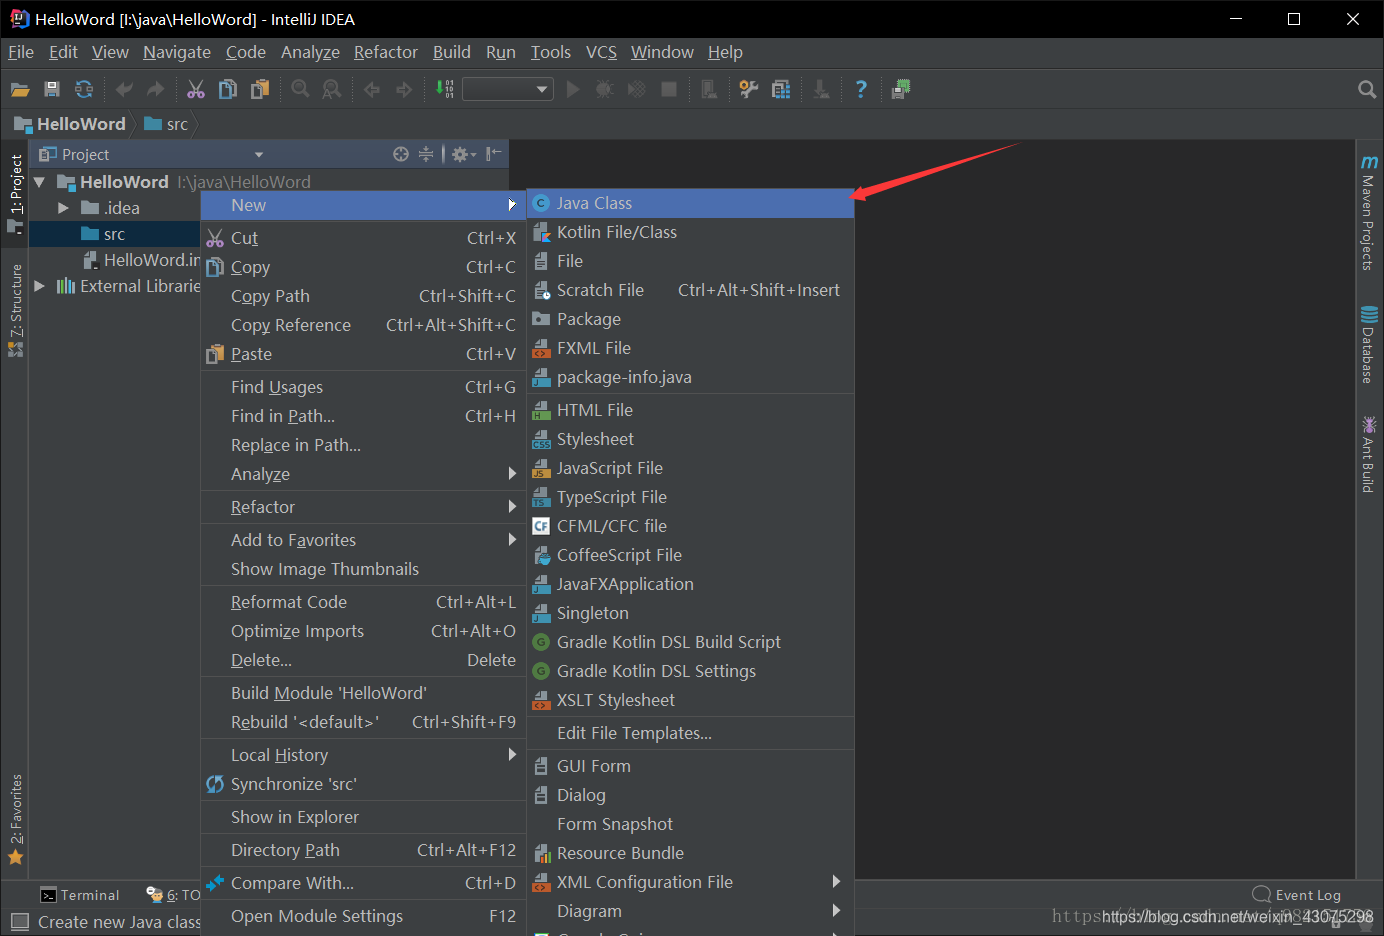Expand the Refactor submenu in context menu
Image resolution: width=1384 pixels, height=936 pixels.
click(364, 507)
